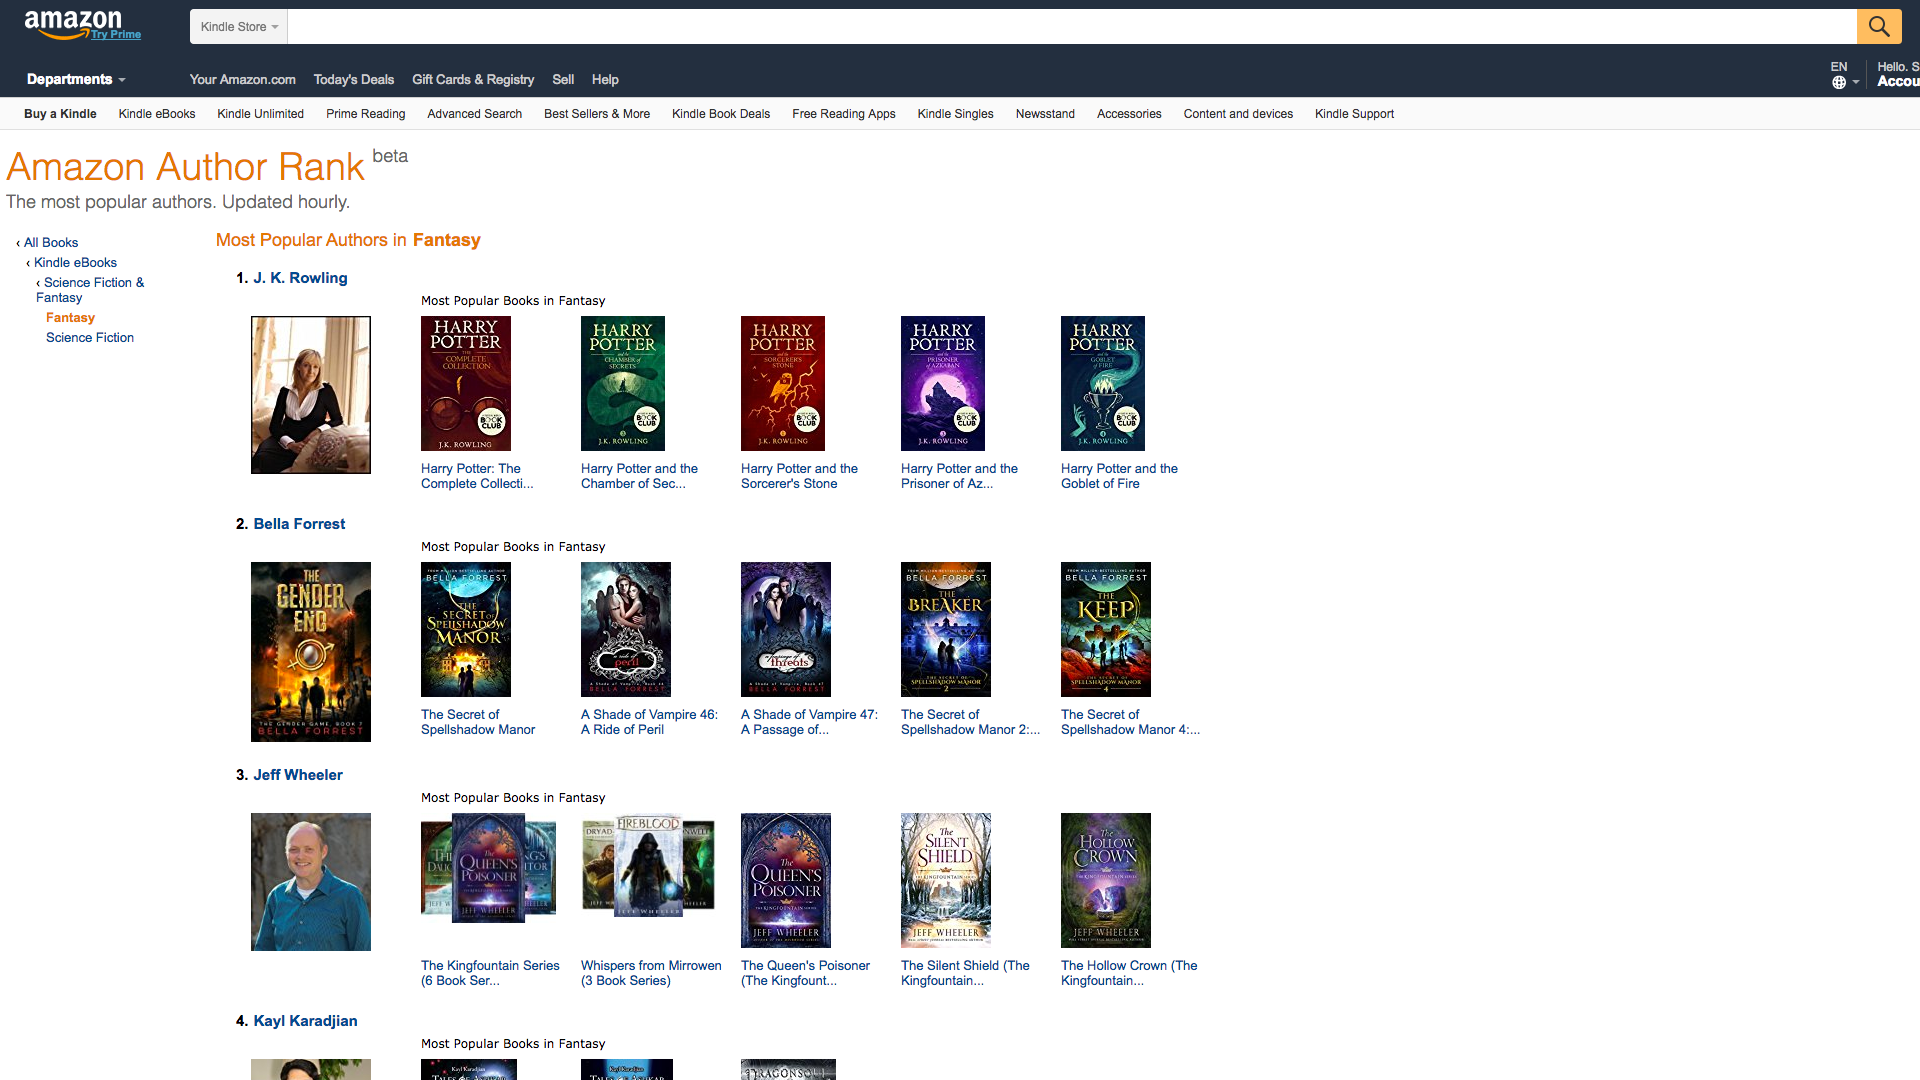Open J. K. Rowling author photo
This screenshot has width=1920, height=1080.
(x=310, y=395)
